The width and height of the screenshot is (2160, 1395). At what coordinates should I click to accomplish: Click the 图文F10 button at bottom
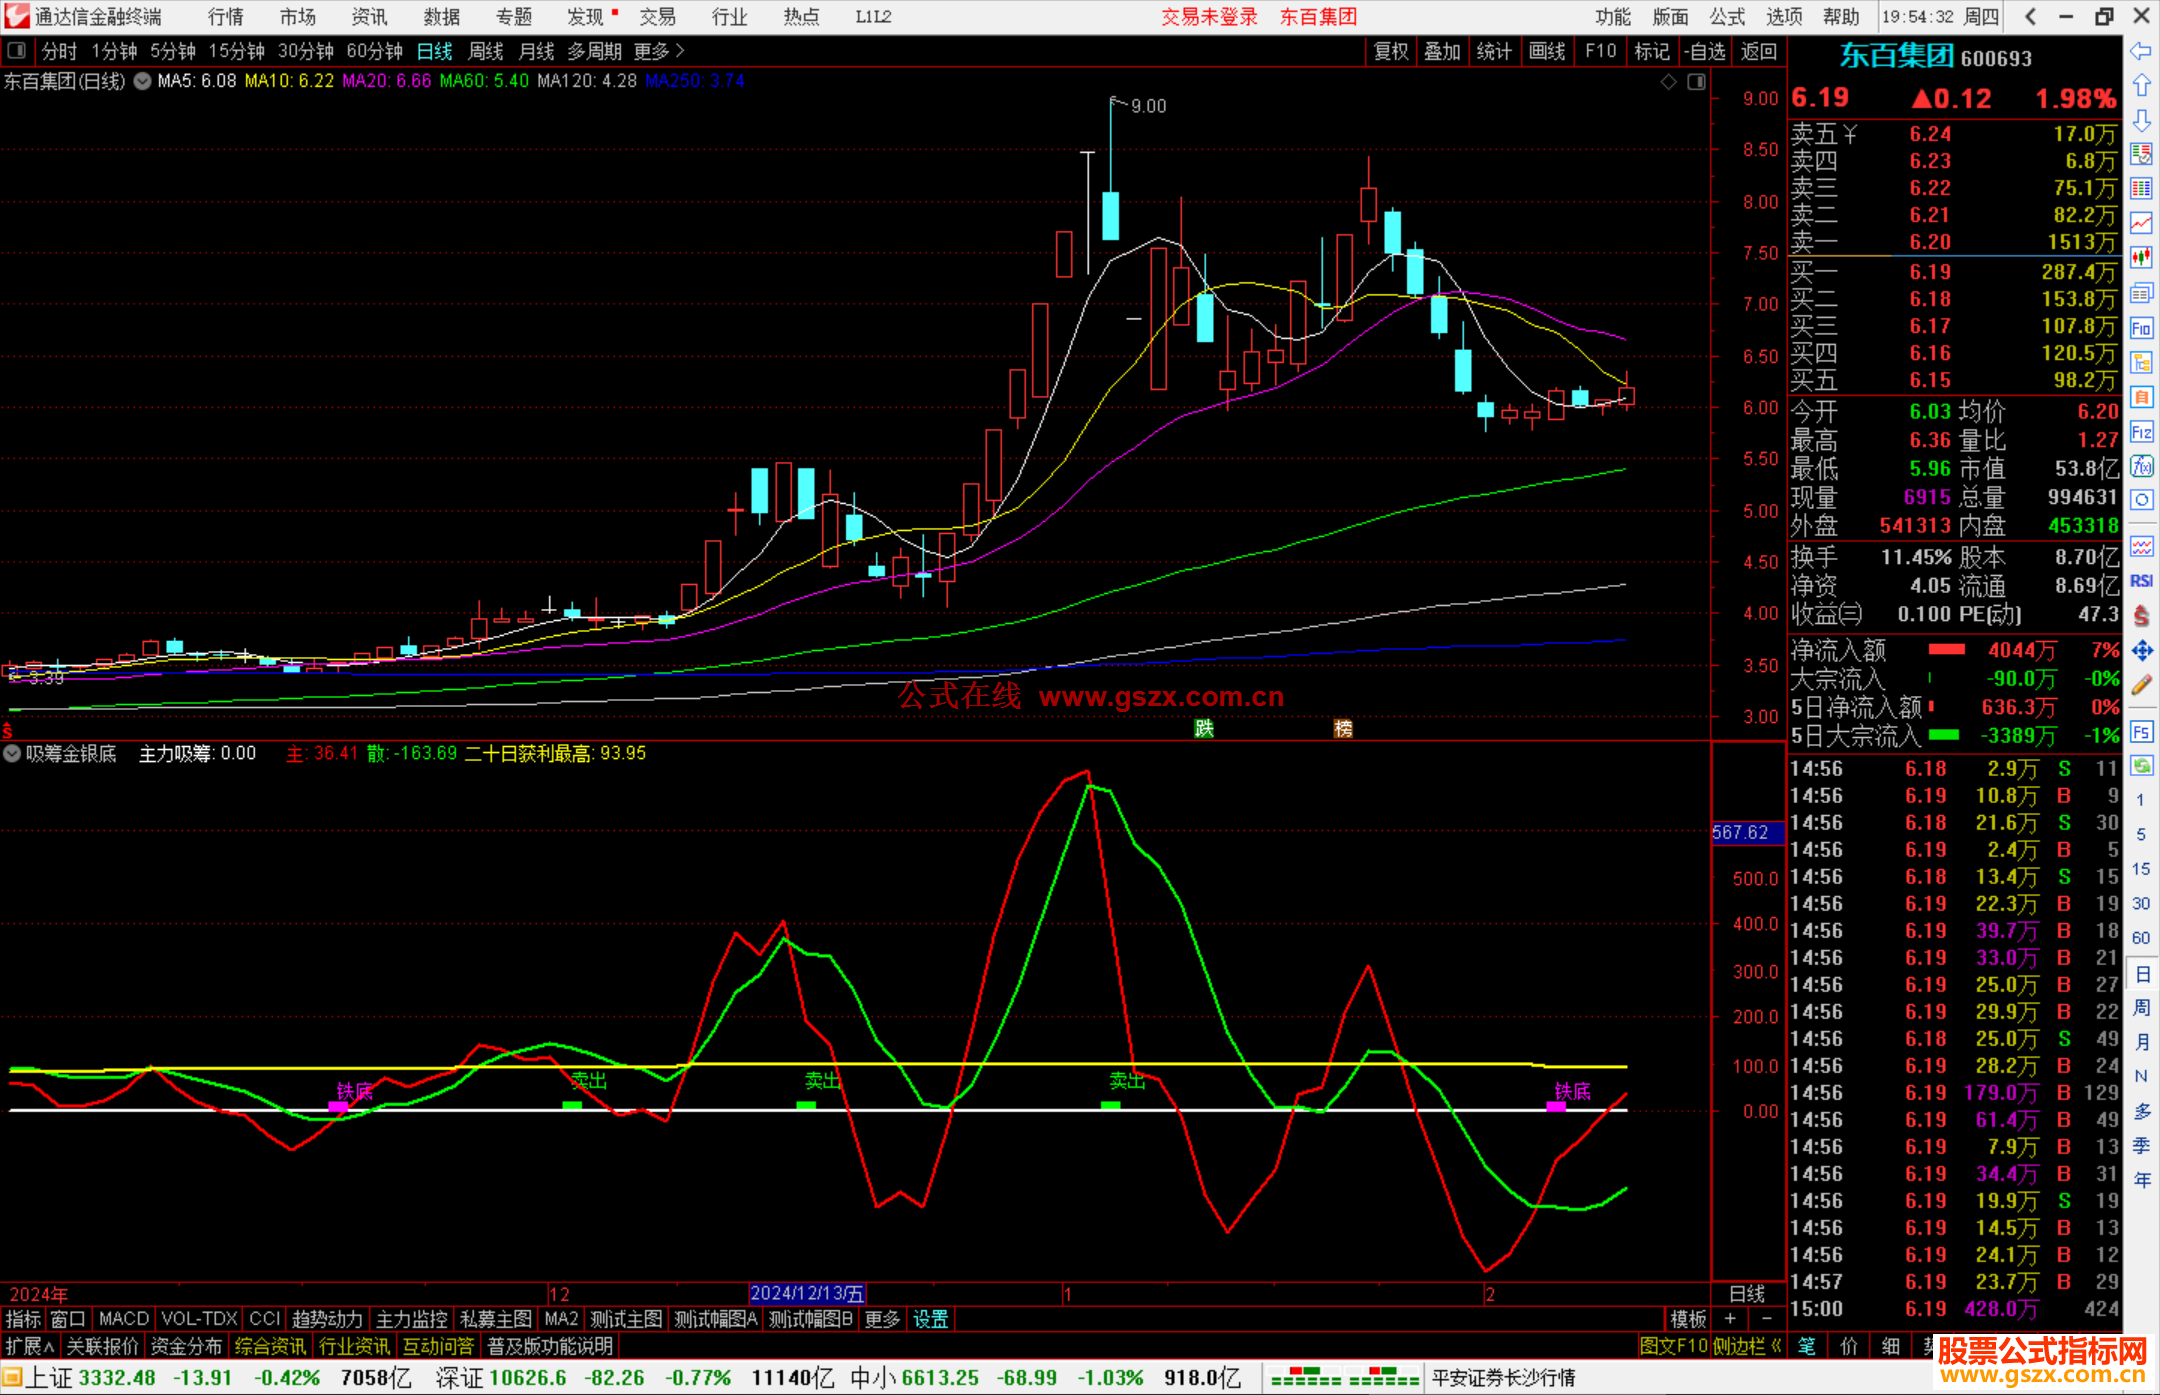[x=1673, y=1346]
